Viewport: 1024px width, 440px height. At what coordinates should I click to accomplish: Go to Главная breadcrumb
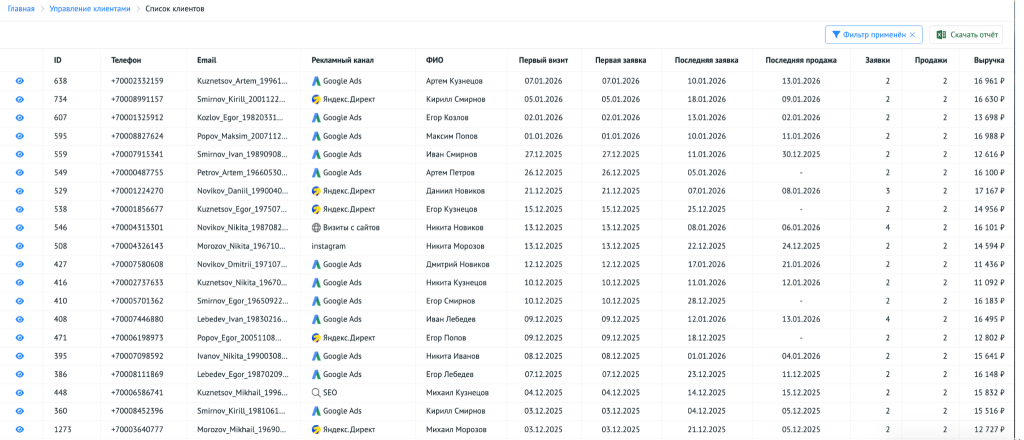pos(21,8)
